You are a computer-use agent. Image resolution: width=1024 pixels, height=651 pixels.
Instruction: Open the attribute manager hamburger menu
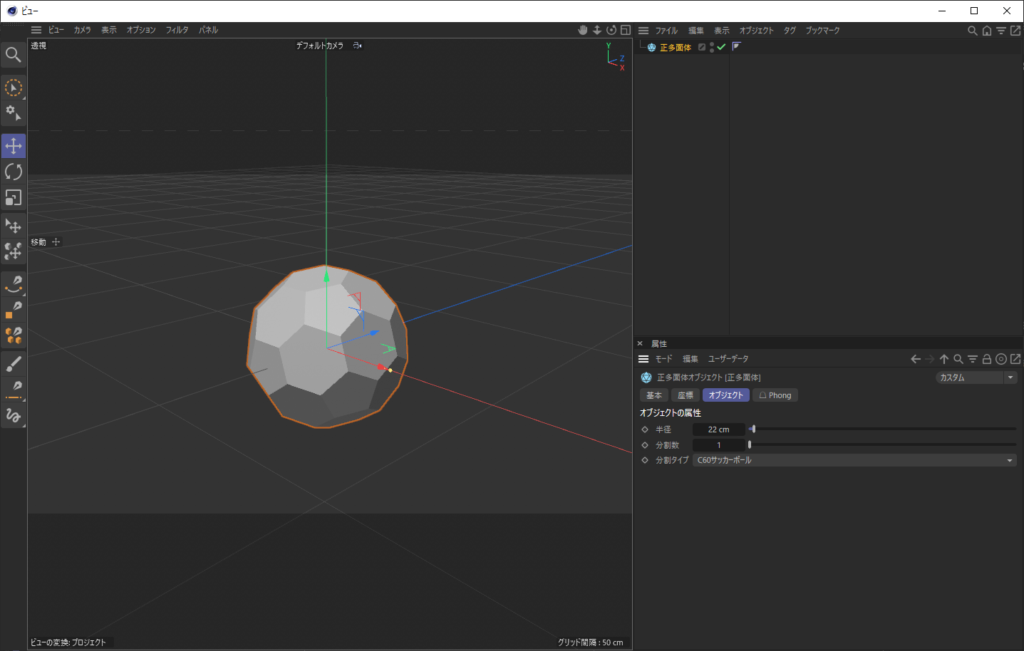point(641,358)
